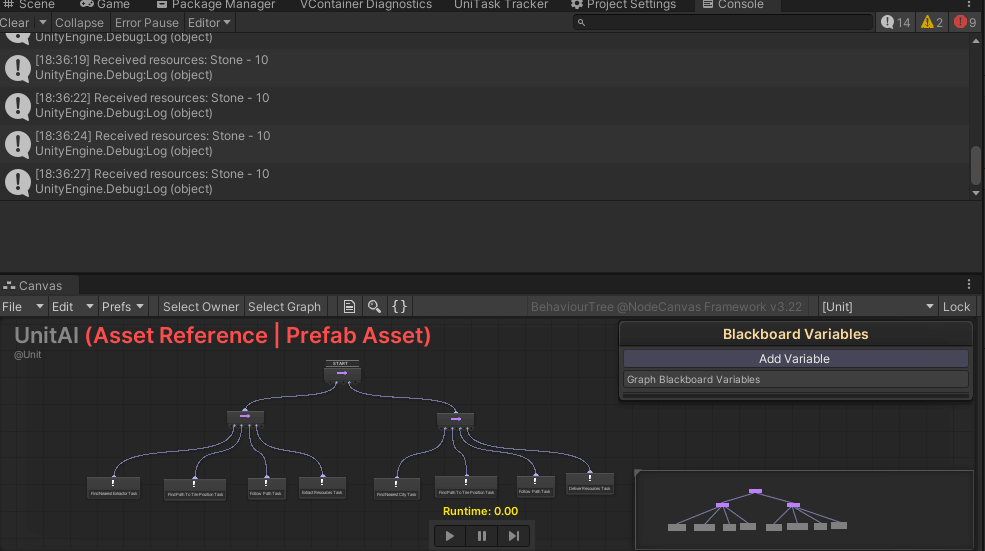Select left Find Path To Tile Position node
Viewport: 985px width, 551px height.
point(195,489)
